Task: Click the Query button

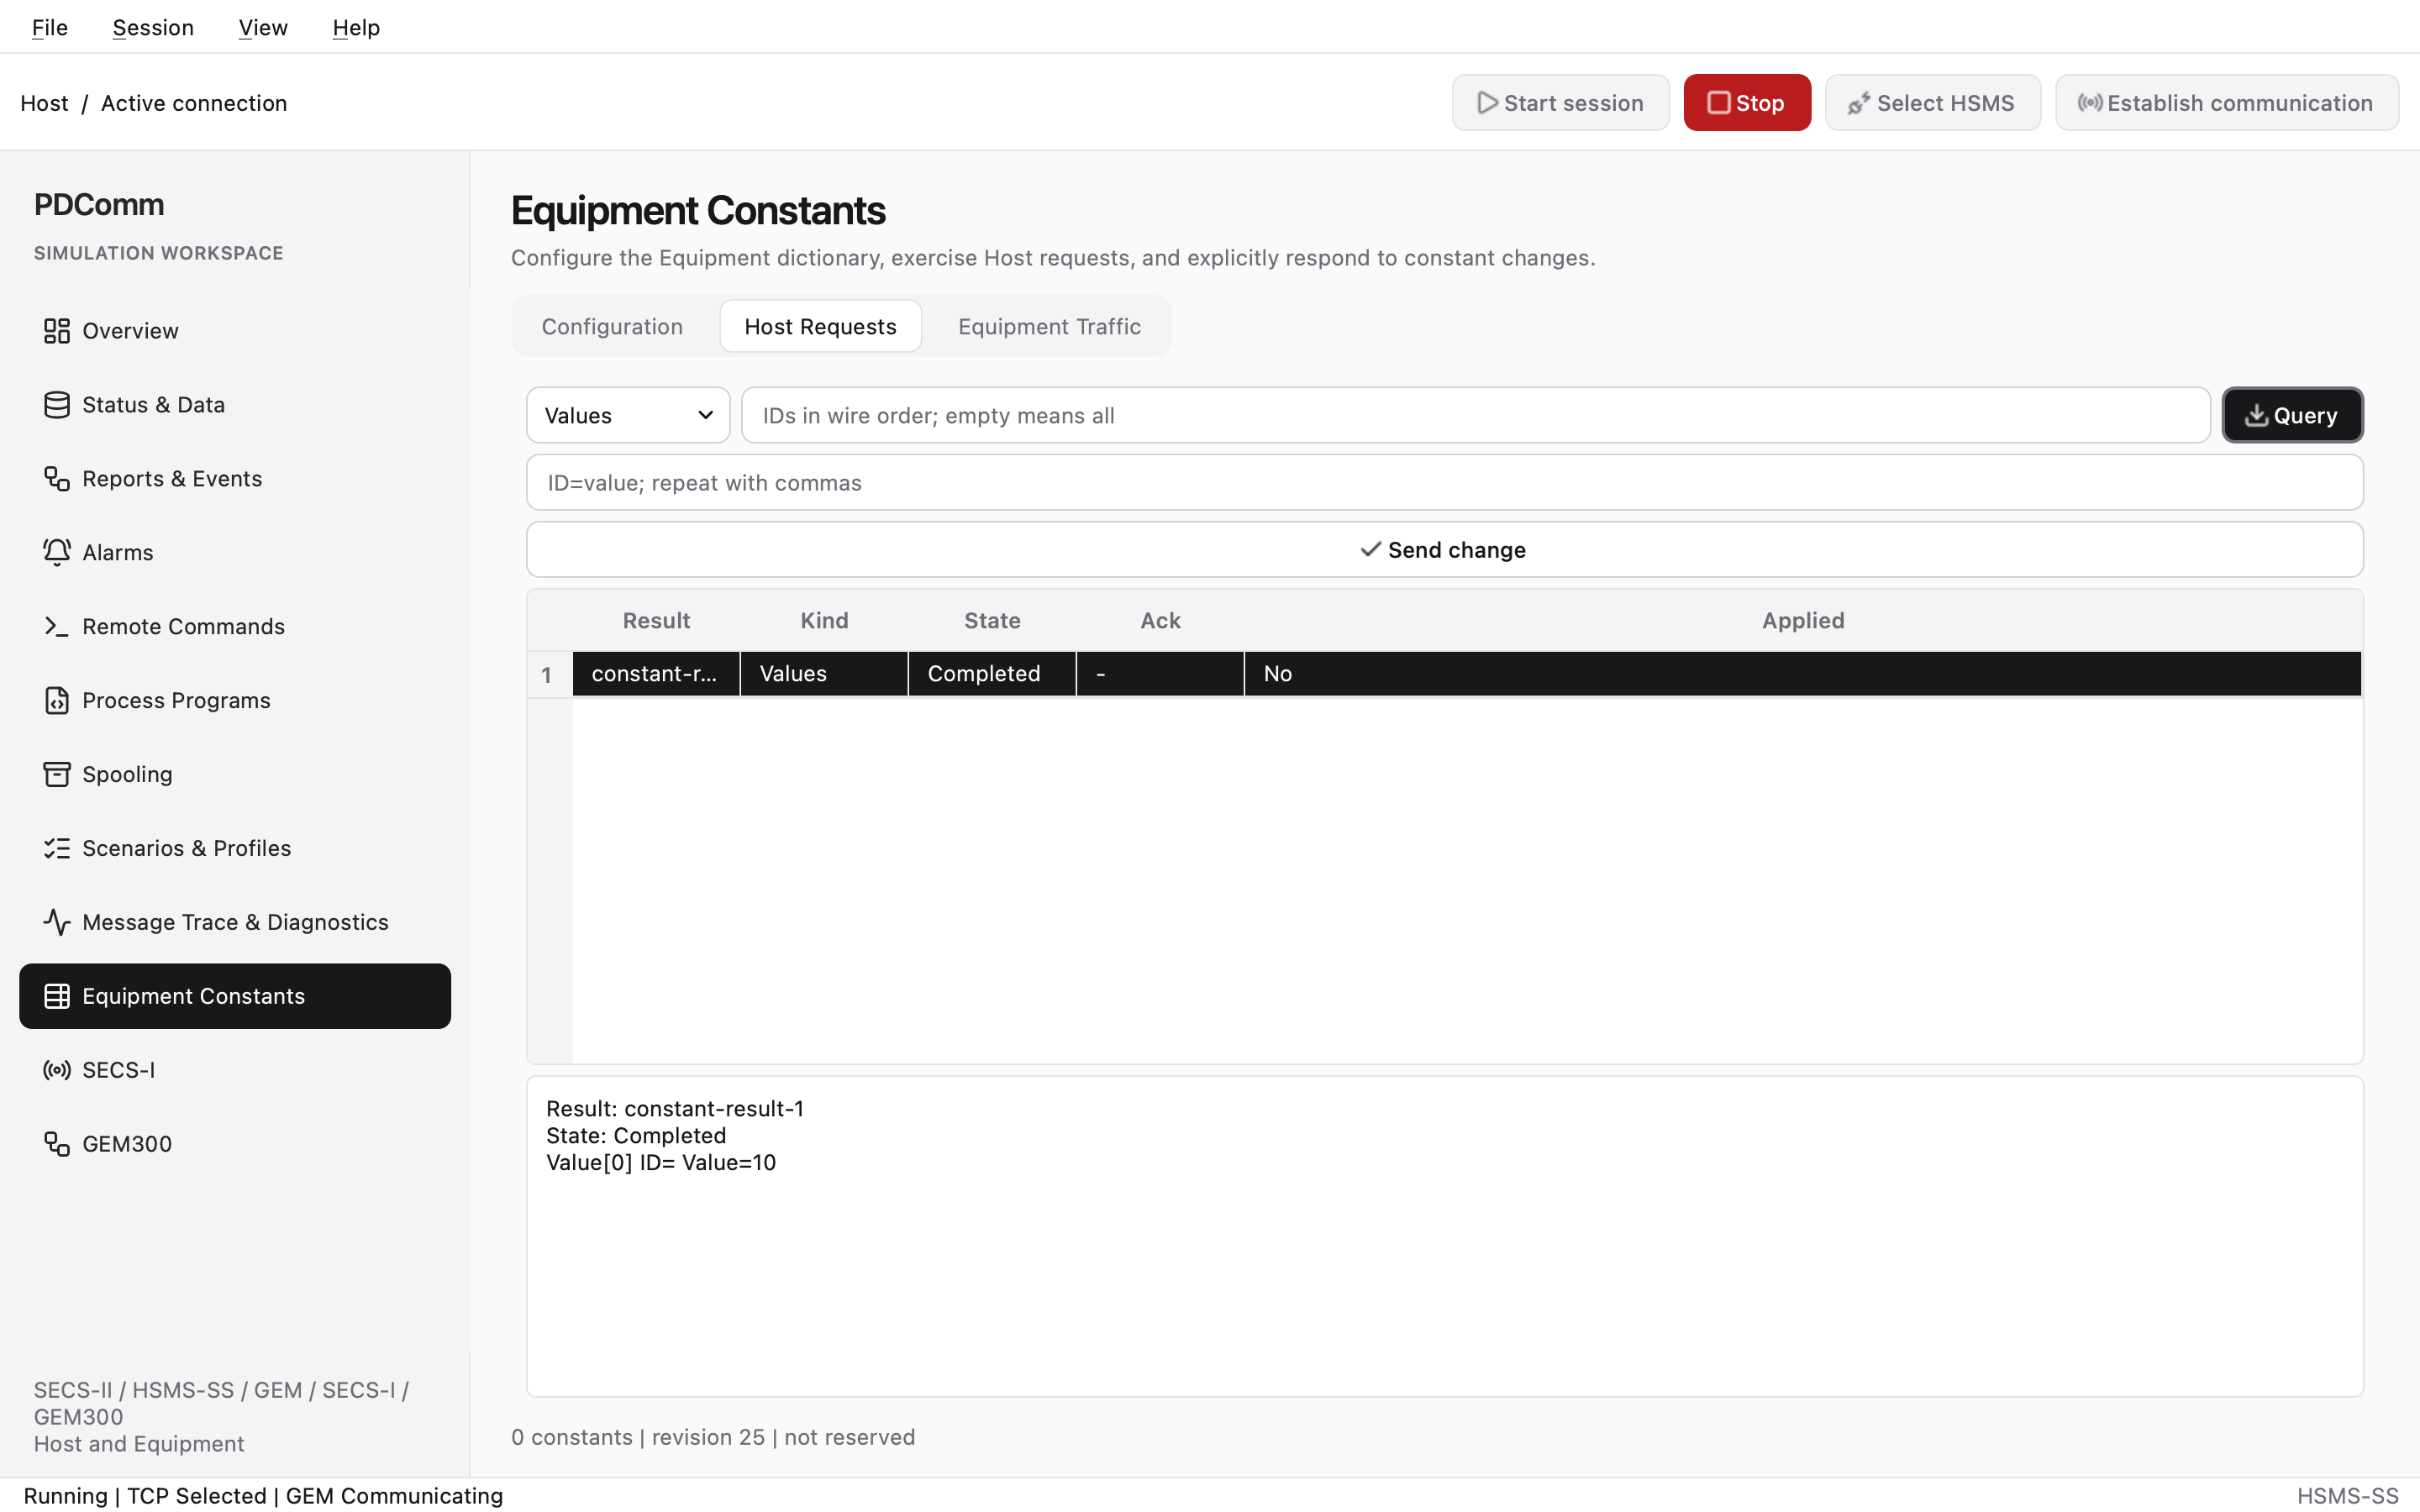Action: [2292, 416]
